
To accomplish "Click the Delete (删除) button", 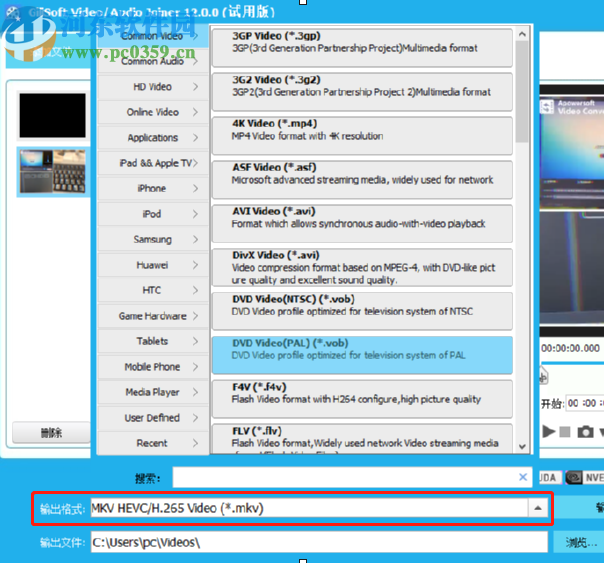I will (x=51, y=433).
